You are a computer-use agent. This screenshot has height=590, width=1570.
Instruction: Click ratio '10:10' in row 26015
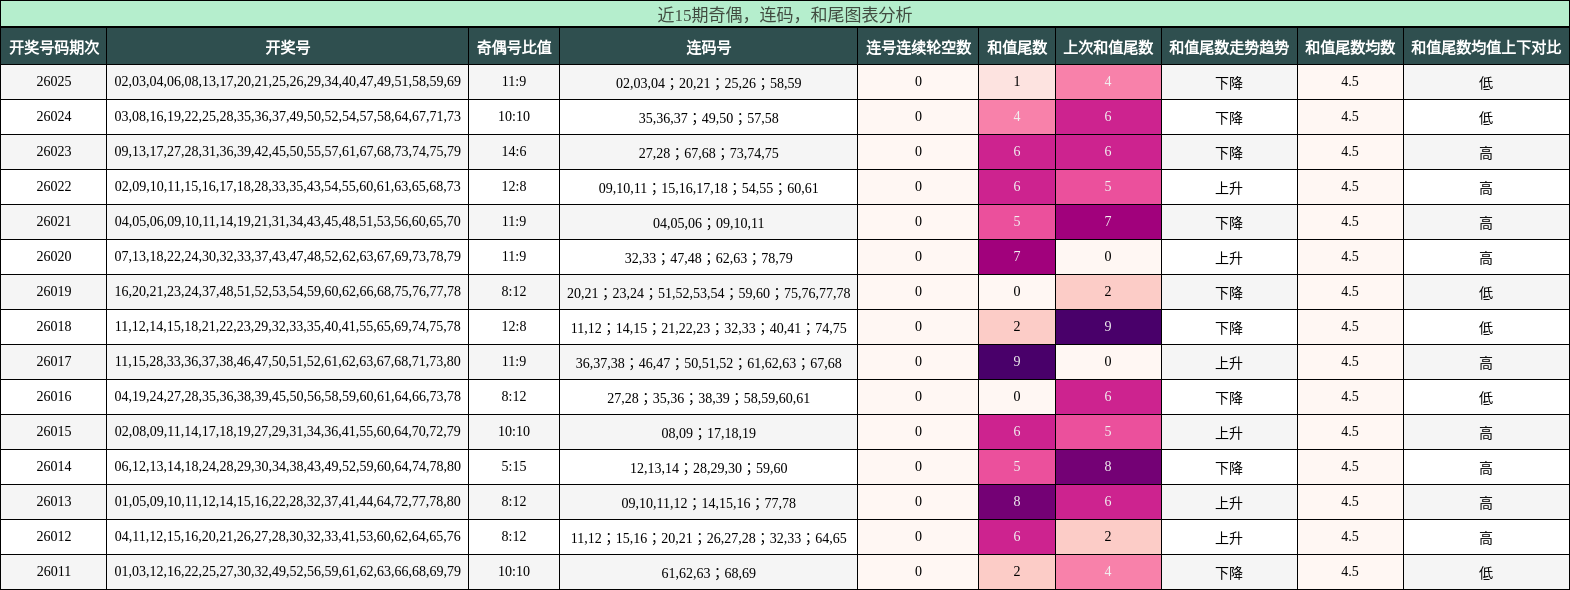point(514,432)
